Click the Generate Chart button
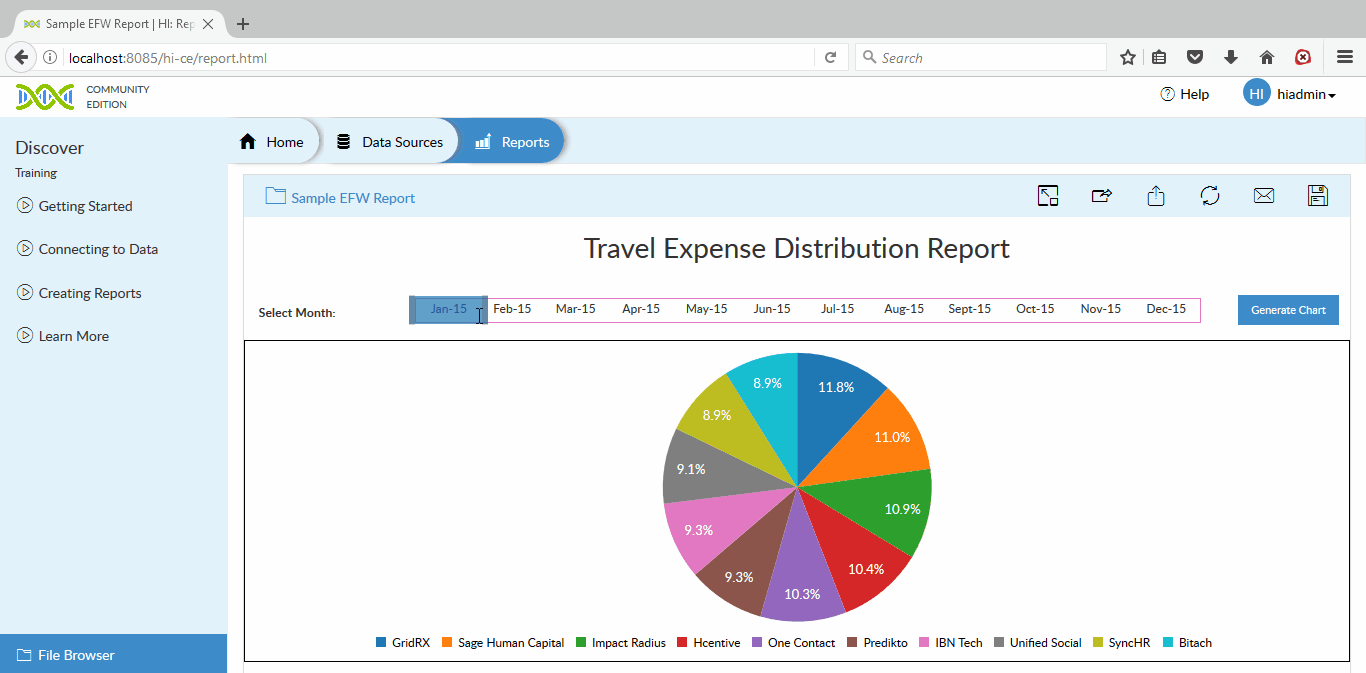The image size is (1366, 673). pos(1288,309)
